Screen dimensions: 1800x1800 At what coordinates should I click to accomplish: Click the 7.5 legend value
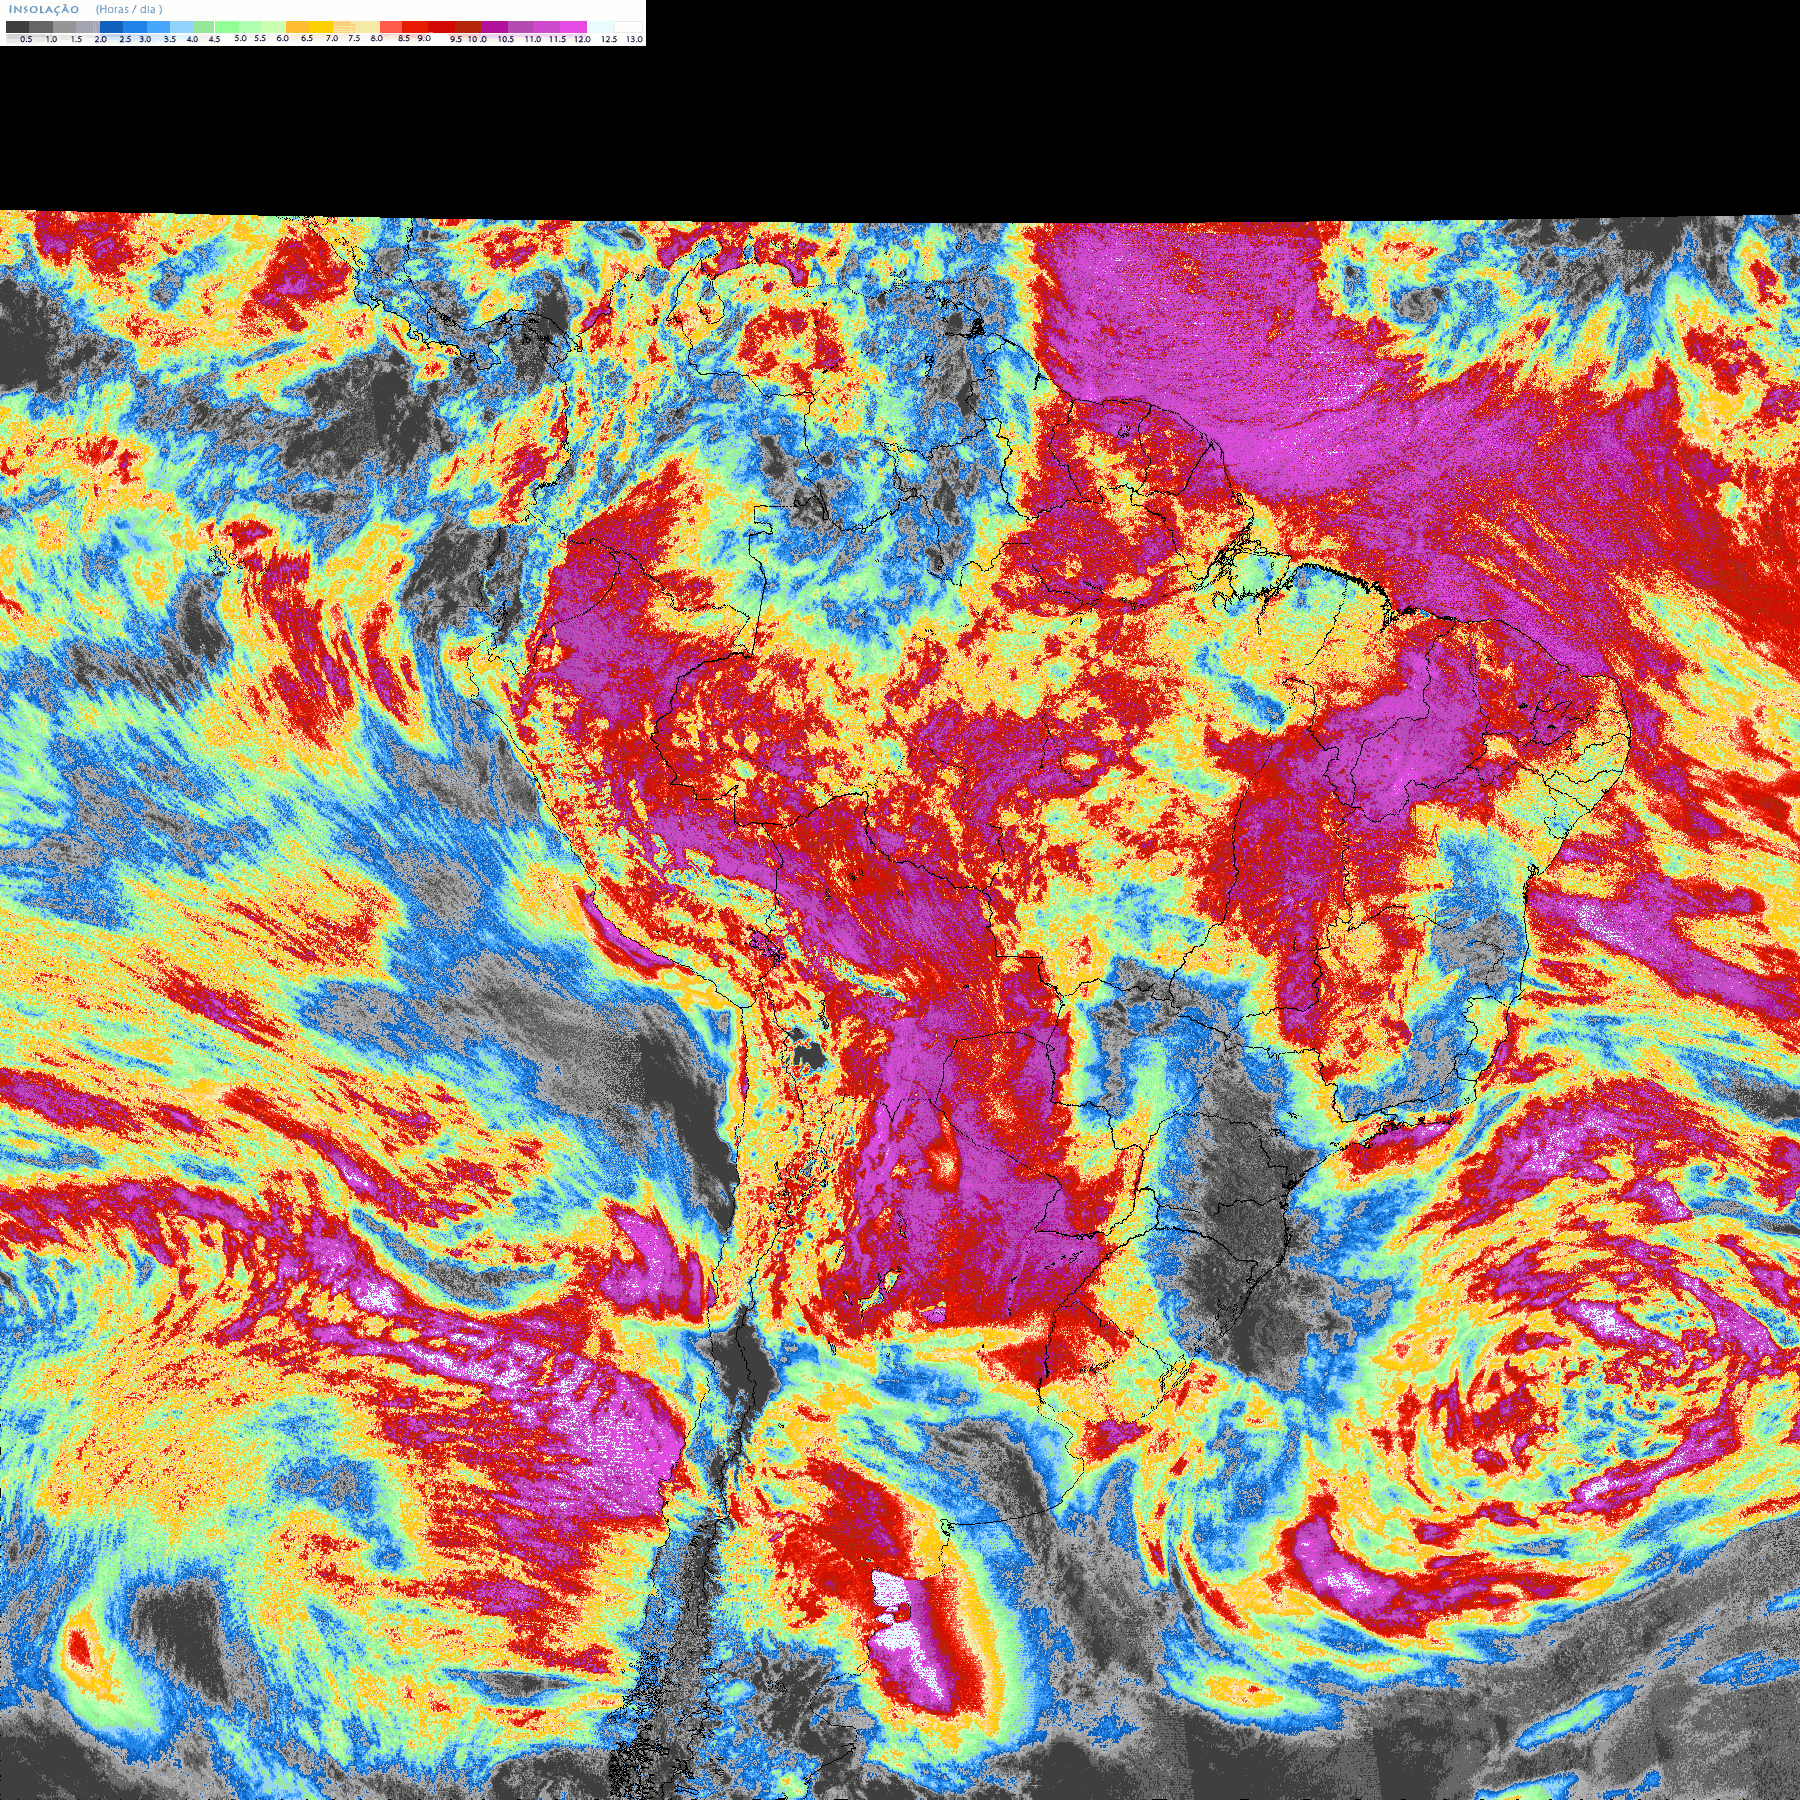pyautogui.click(x=354, y=38)
